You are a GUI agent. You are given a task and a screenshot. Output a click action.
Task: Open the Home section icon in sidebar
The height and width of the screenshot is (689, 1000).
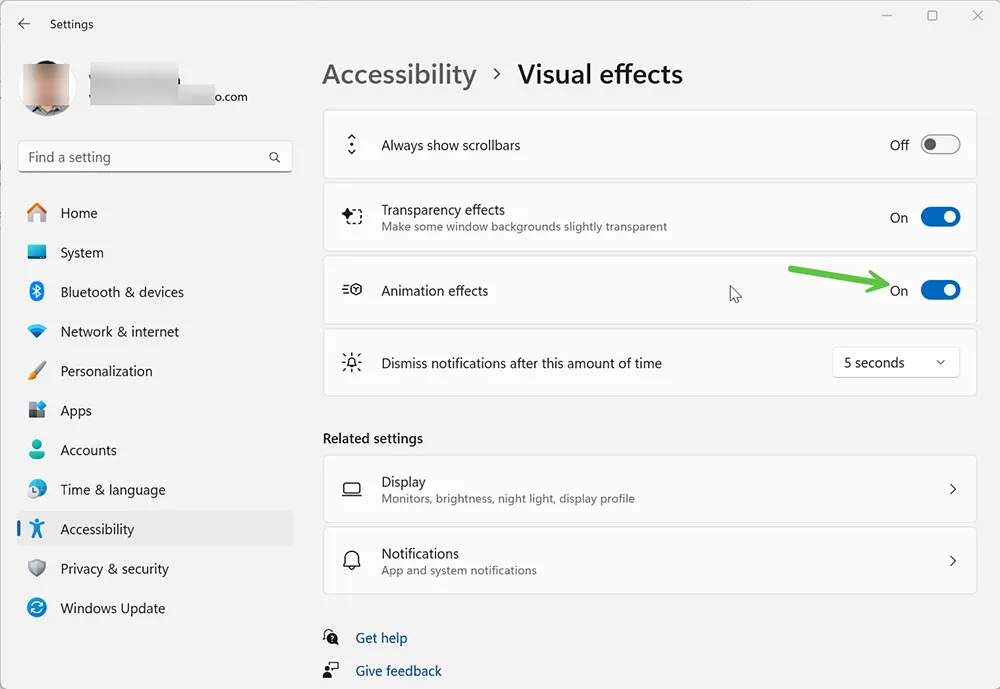(x=36, y=213)
